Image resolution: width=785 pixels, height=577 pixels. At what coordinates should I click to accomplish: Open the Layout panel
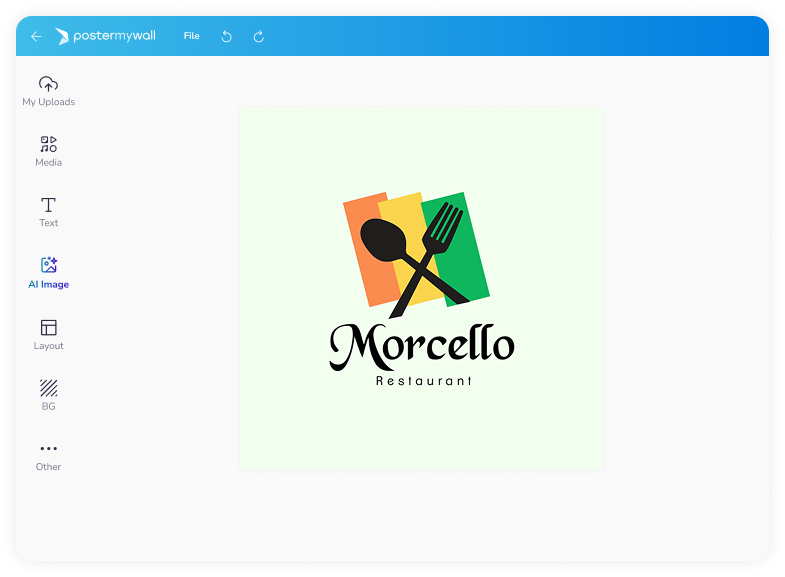click(x=48, y=333)
